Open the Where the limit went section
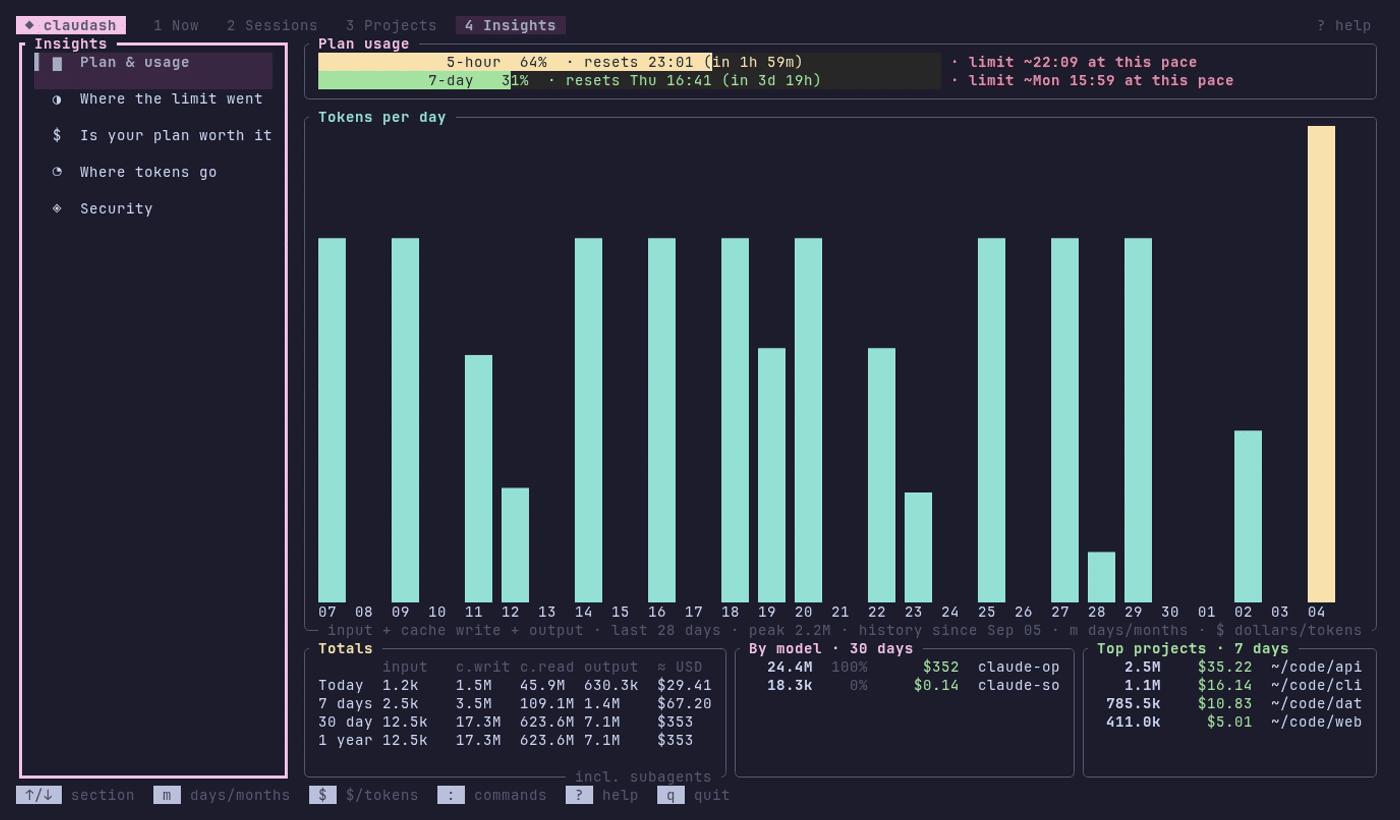Viewport: 1400px width, 820px height. [x=153, y=99]
